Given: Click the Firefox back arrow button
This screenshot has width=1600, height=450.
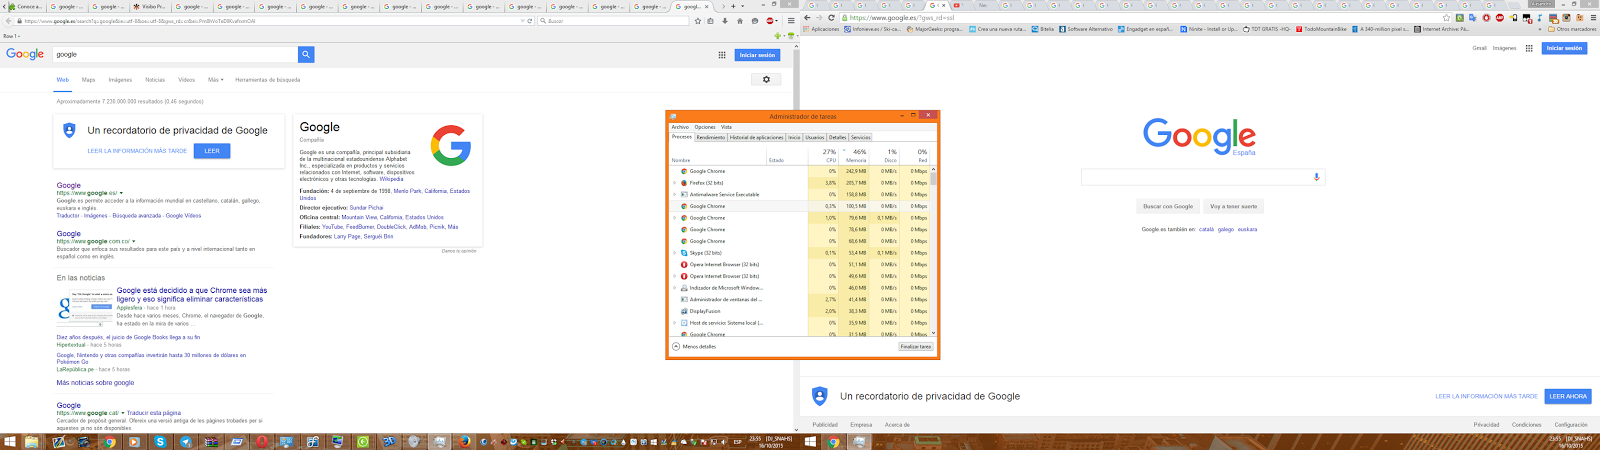Looking at the screenshot, I should click(x=9, y=20).
